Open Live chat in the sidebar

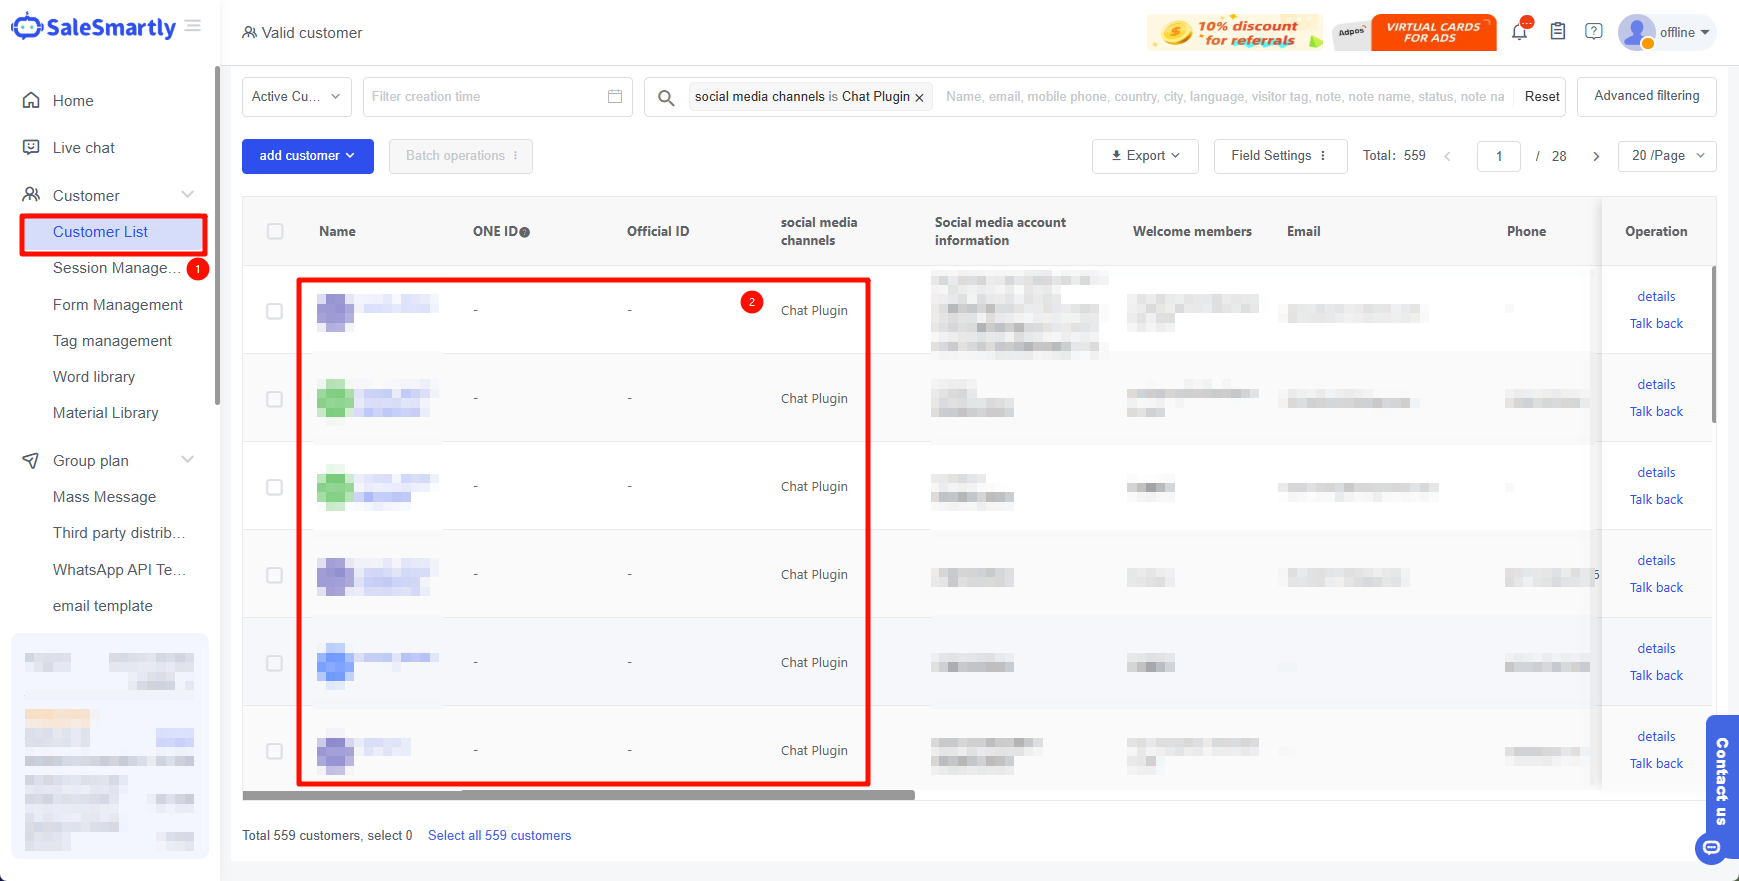point(84,148)
